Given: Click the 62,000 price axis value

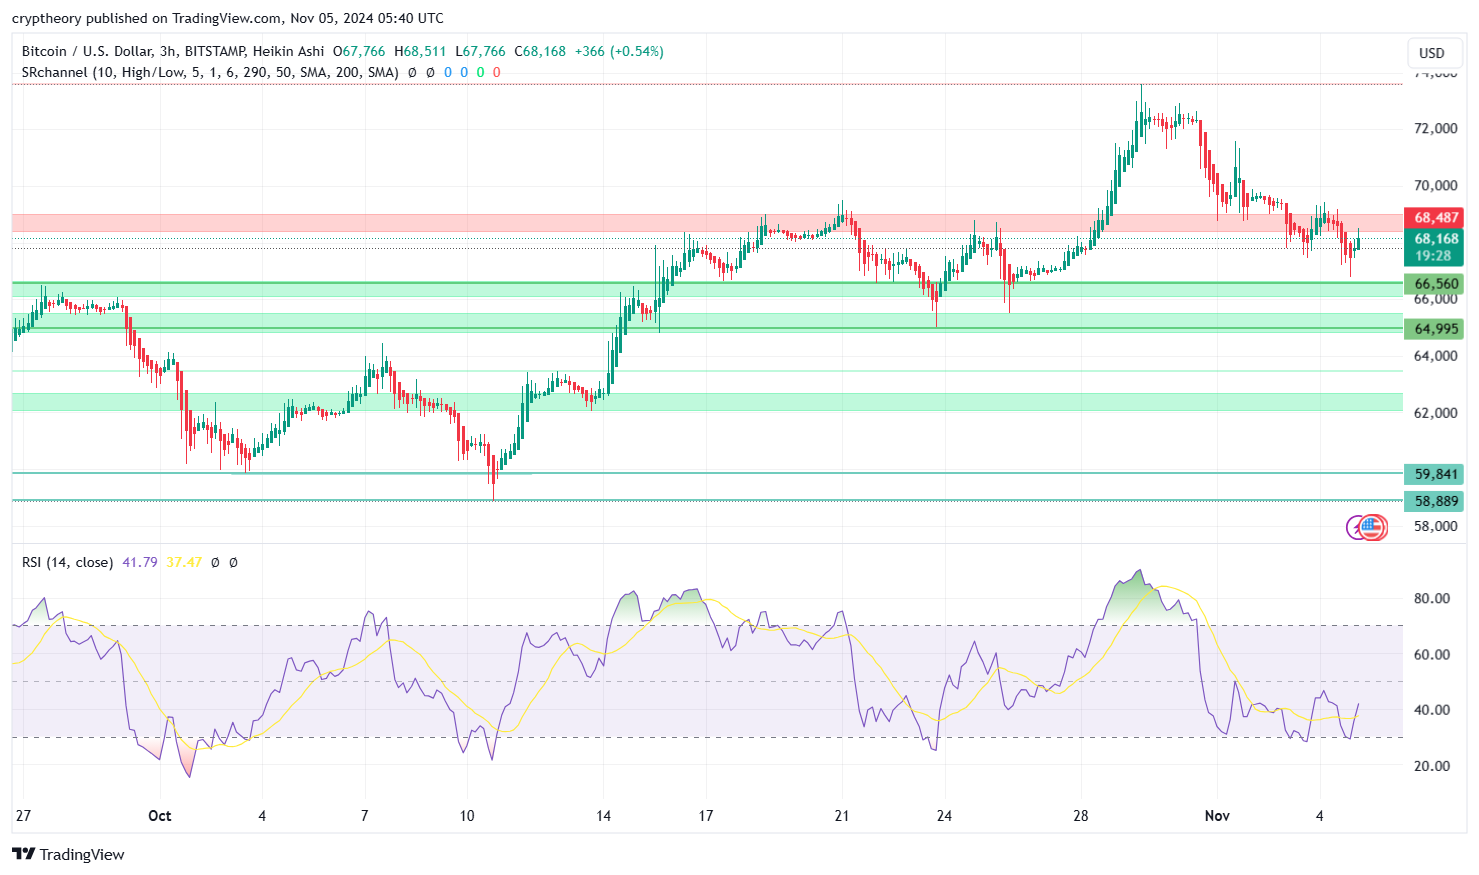Looking at the screenshot, I should [x=1436, y=412].
